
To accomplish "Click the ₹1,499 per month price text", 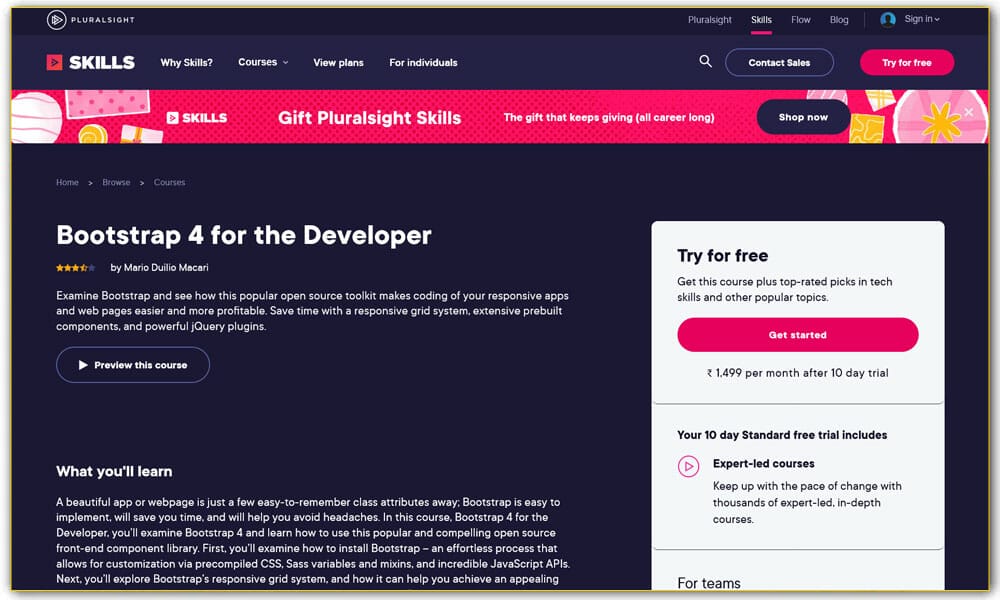I will click(797, 373).
